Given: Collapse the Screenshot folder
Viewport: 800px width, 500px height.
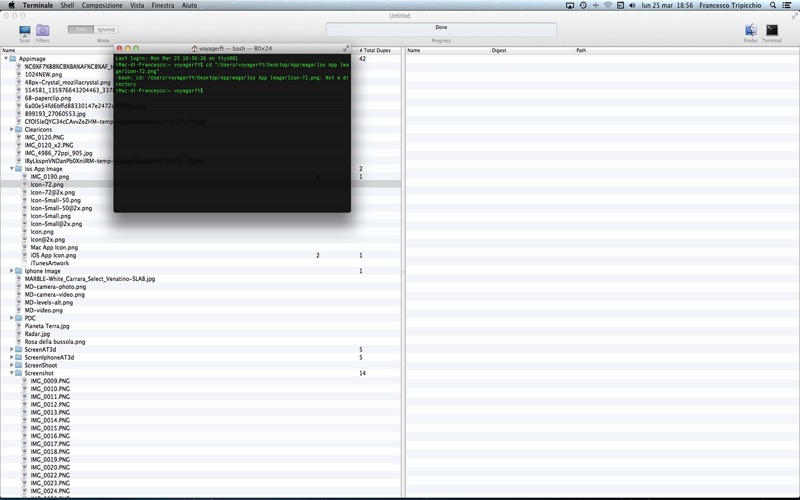Looking at the screenshot, I should pyautogui.click(x=11, y=373).
